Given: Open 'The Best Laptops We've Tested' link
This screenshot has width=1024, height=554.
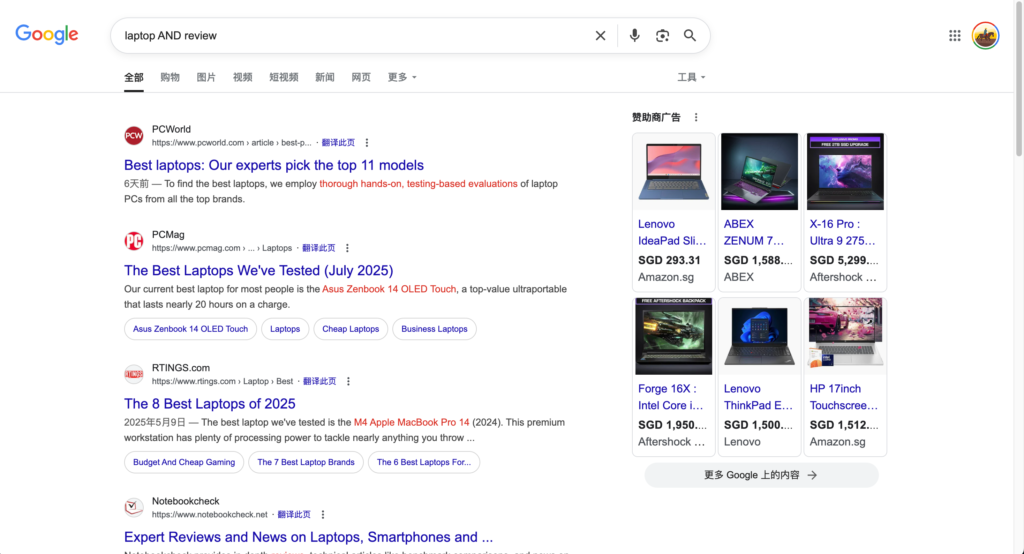Looking at the screenshot, I should [x=259, y=270].
